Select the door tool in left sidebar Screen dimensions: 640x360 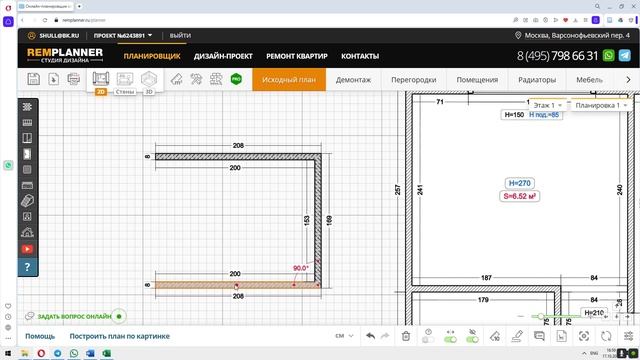click(x=27, y=154)
